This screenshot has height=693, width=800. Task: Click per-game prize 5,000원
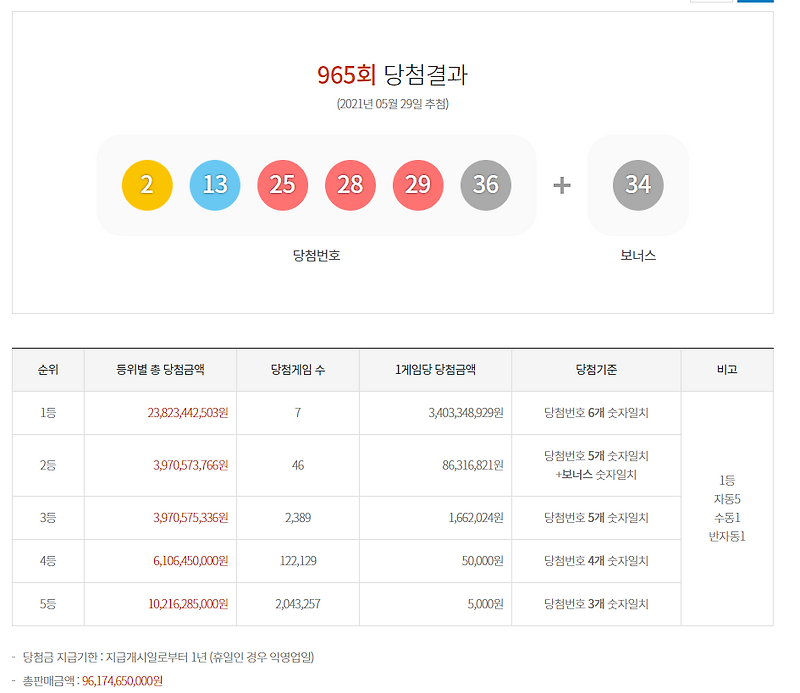pos(486,604)
